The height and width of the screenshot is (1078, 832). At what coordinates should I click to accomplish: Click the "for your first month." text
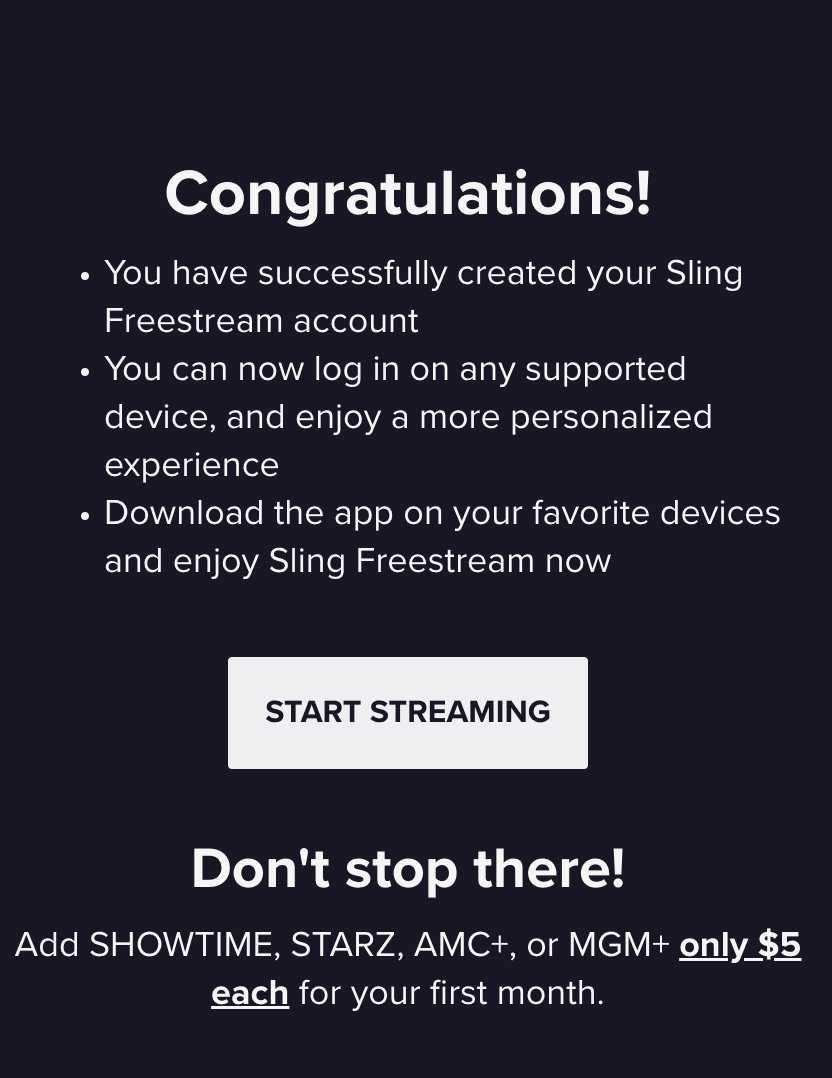click(x=451, y=993)
